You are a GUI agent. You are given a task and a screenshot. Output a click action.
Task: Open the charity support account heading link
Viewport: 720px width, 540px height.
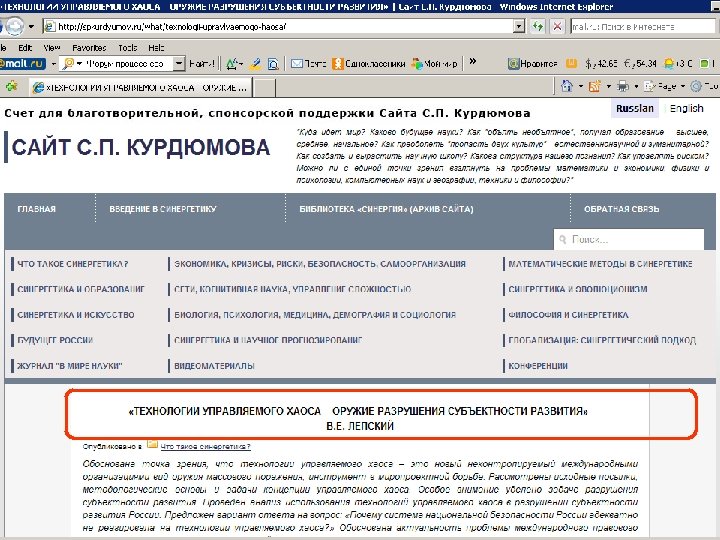[267, 113]
